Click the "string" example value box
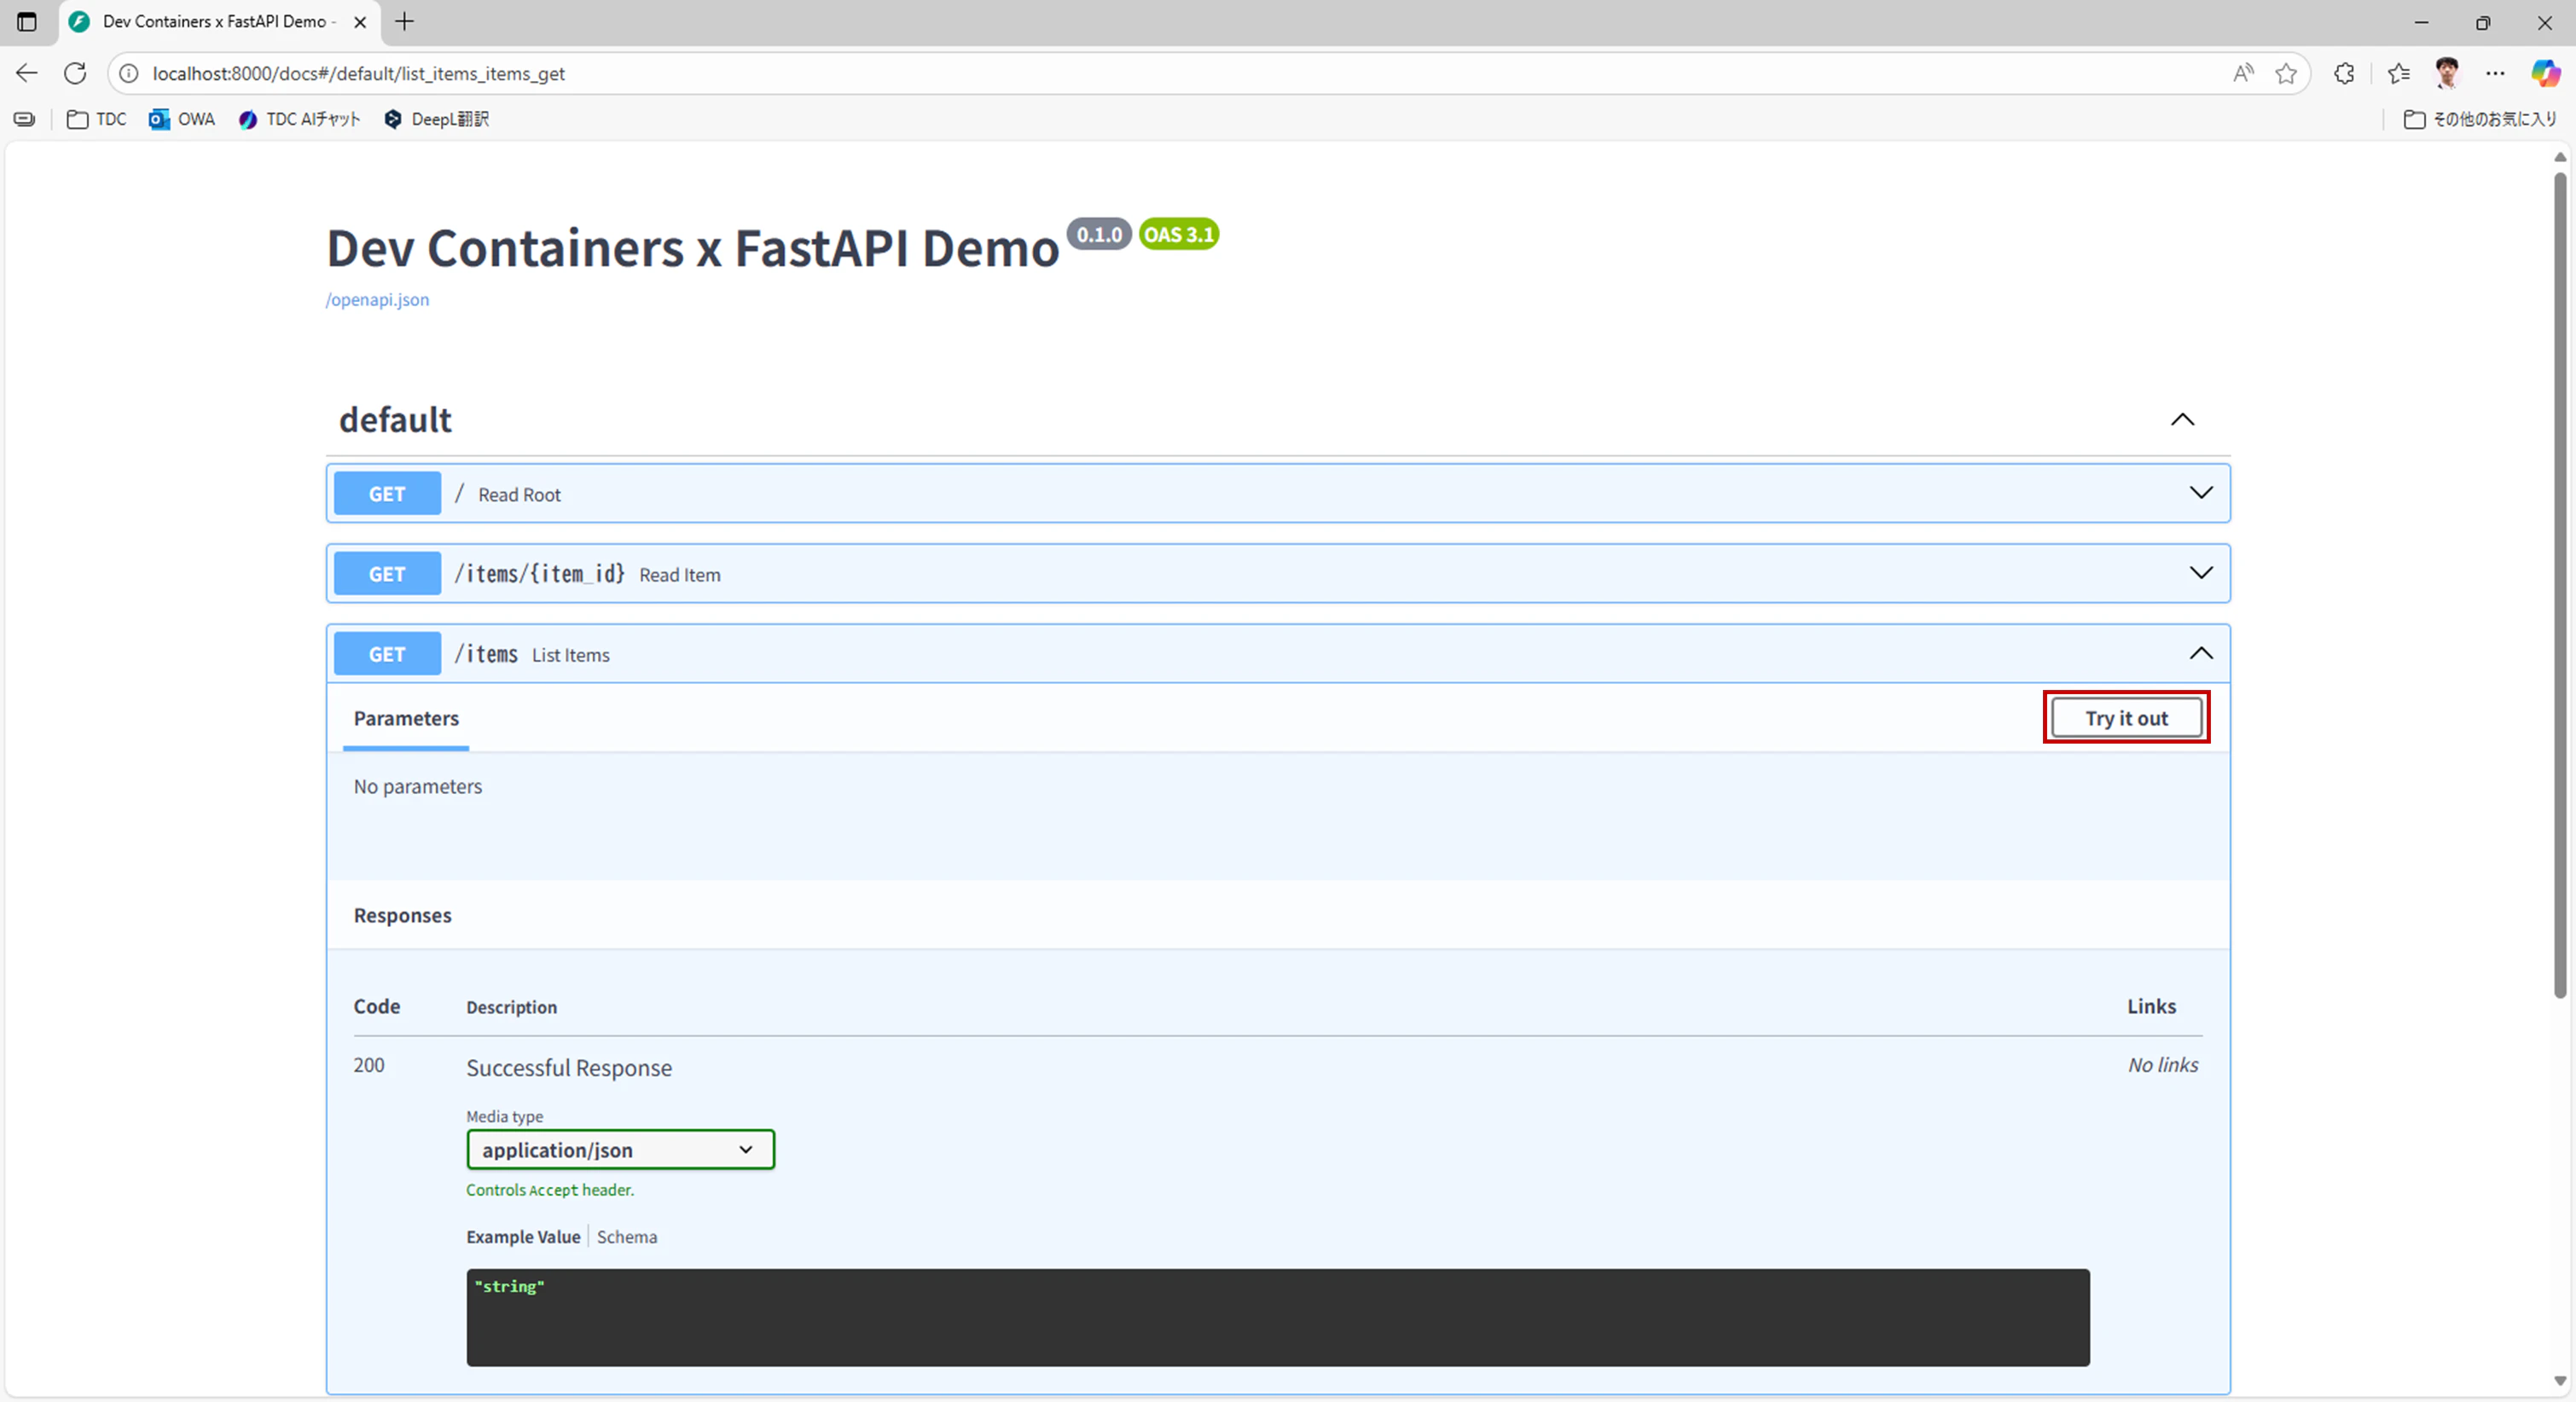 coord(1278,1317)
